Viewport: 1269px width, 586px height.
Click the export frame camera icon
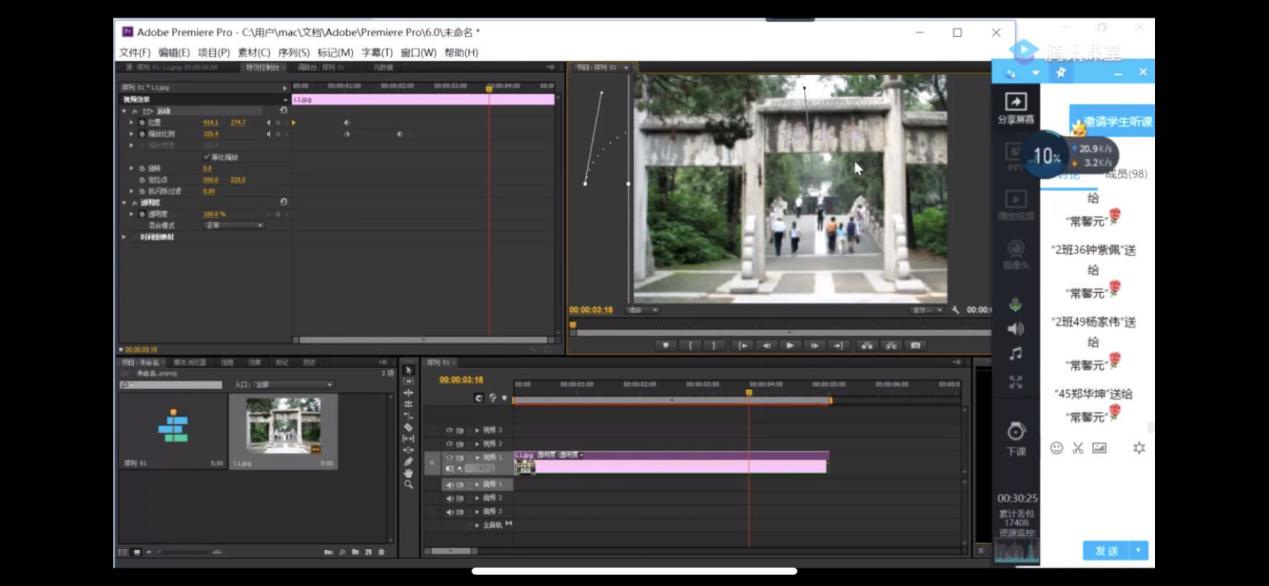[914, 345]
